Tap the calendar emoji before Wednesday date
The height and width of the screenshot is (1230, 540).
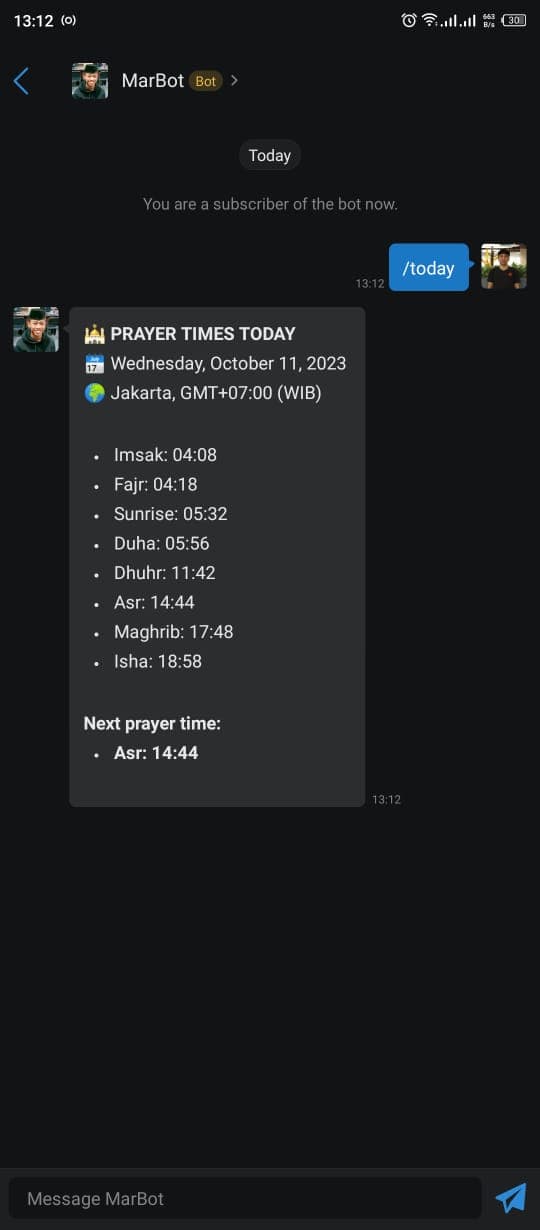[x=95, y=363]
